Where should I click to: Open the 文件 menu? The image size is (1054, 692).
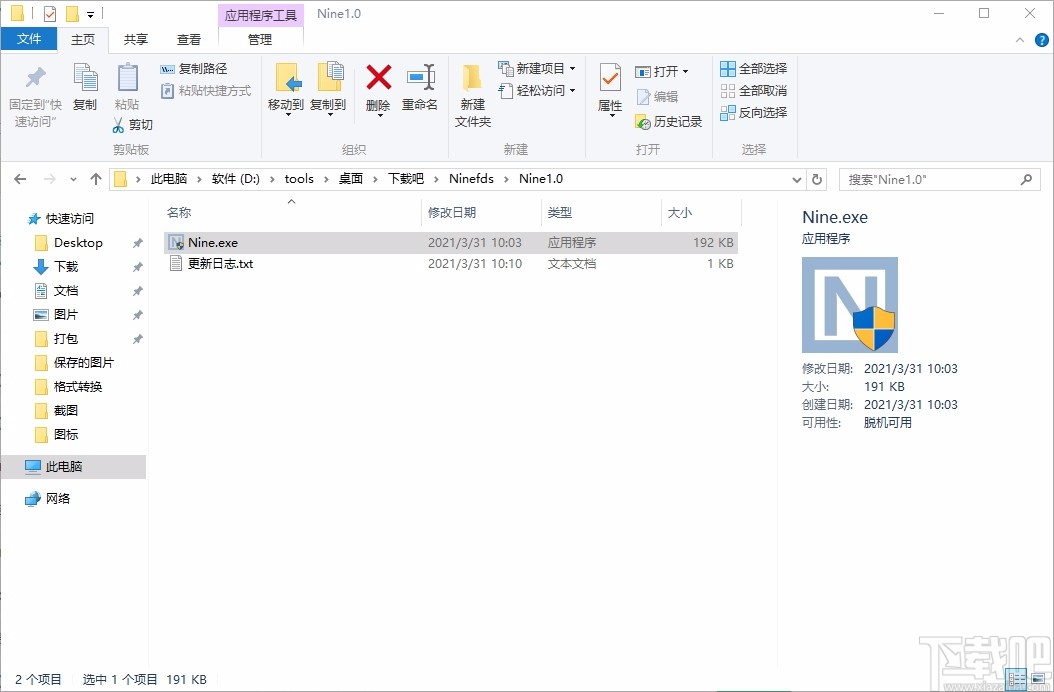click(29, 39)
